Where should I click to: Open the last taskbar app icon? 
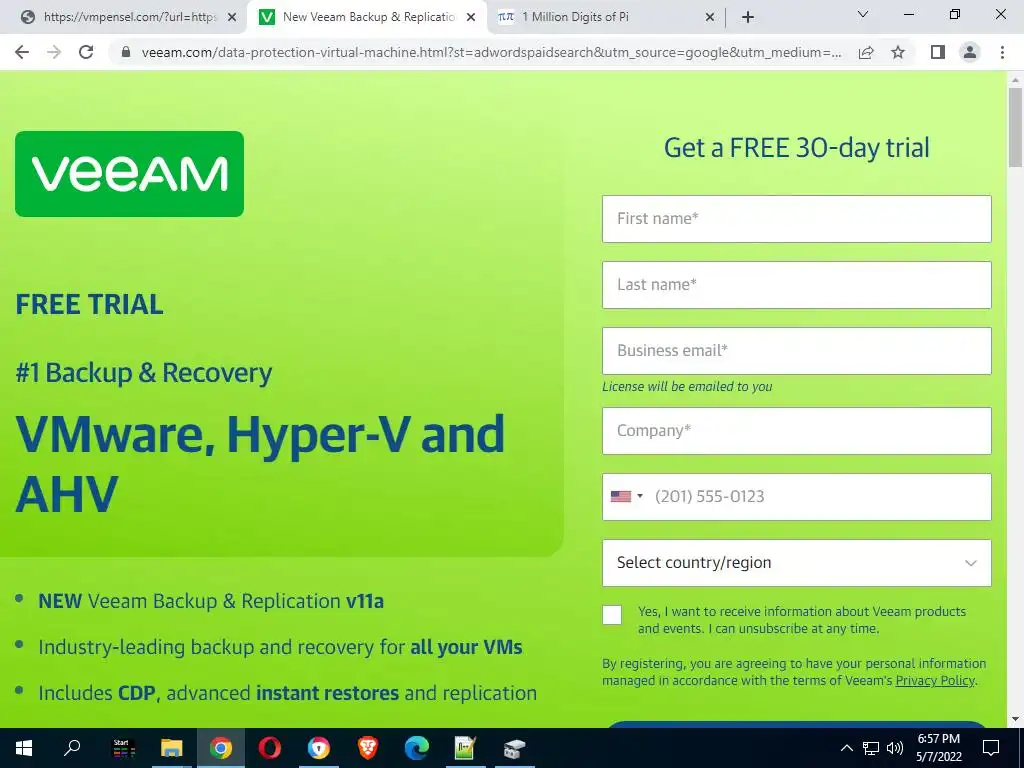514,748
